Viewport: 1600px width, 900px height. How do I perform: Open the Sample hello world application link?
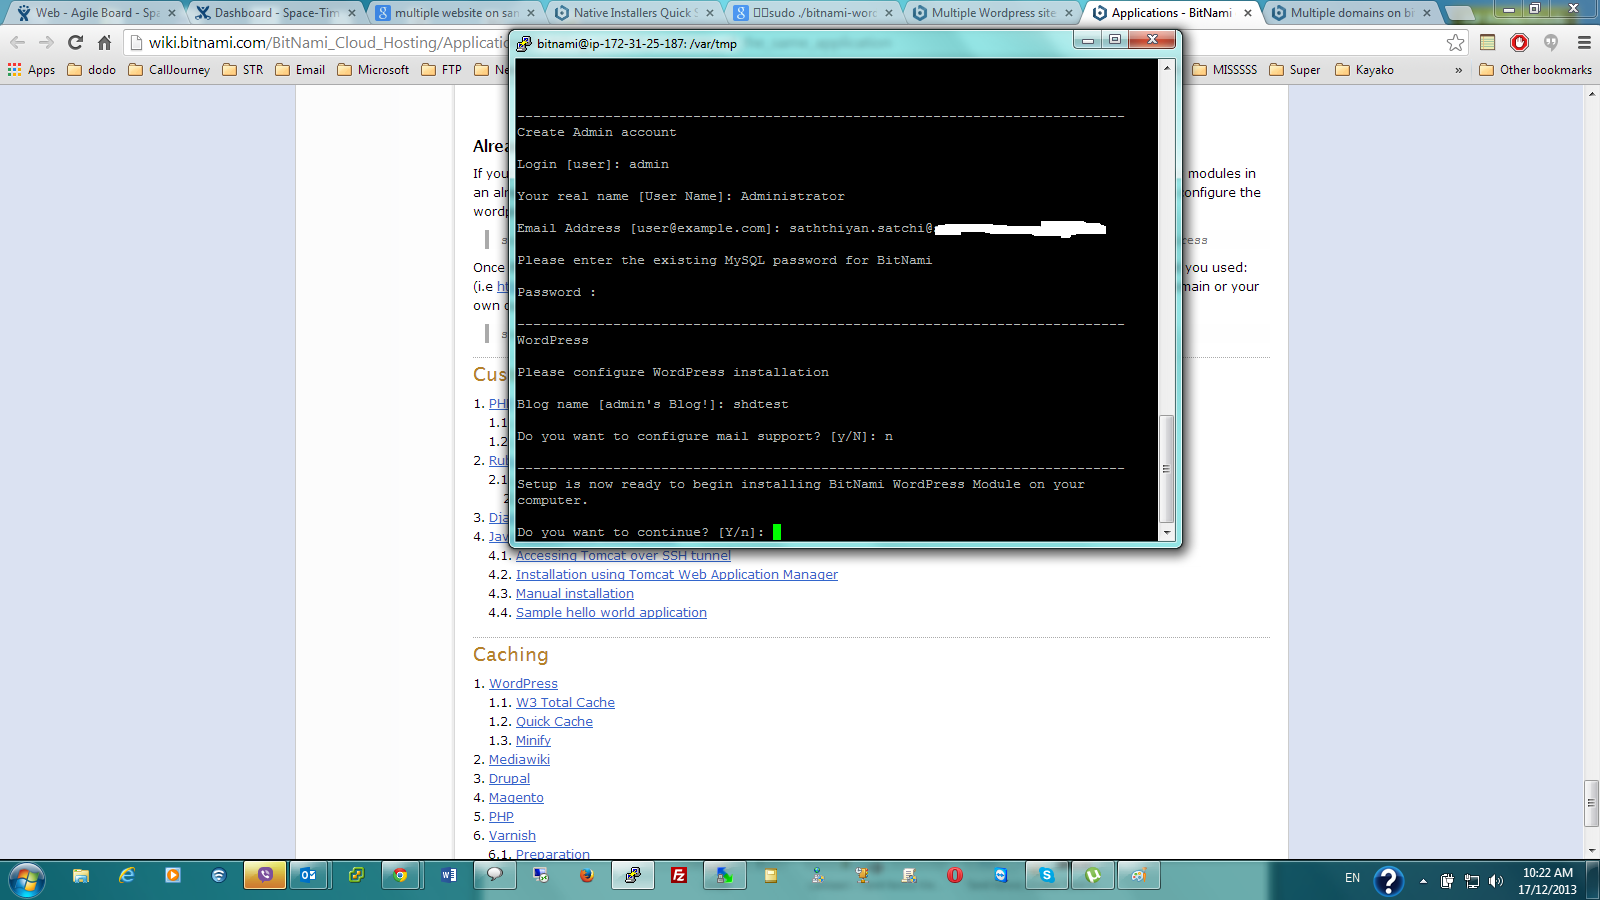coord(611,613)
